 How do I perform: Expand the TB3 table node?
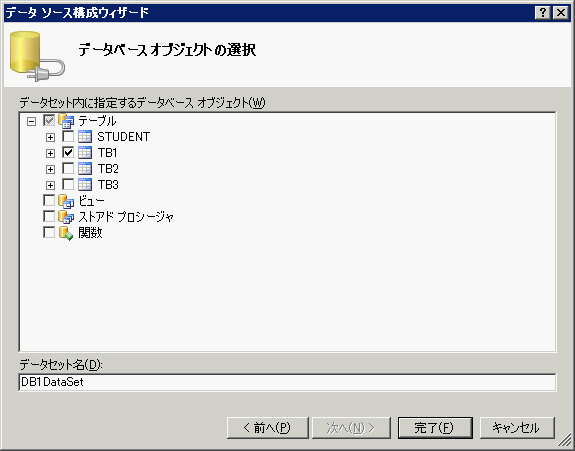point(50,185)
